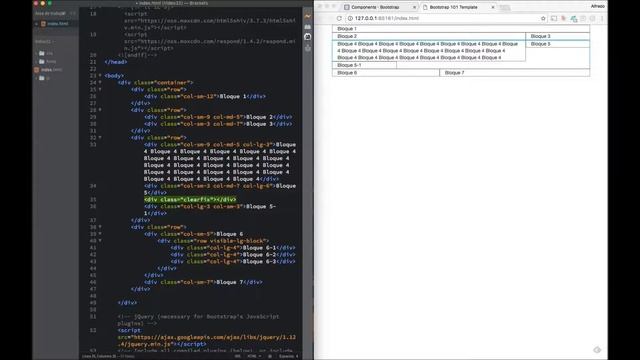
Task: Click the Chrome address bar URL
Action: pyautogui.click(x=387, y=18)
